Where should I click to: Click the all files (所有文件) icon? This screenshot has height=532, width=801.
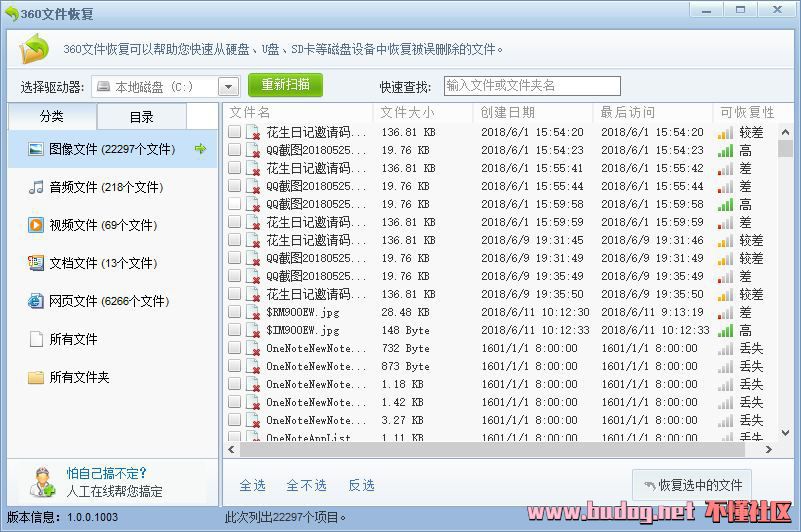[x=36, y=339]
